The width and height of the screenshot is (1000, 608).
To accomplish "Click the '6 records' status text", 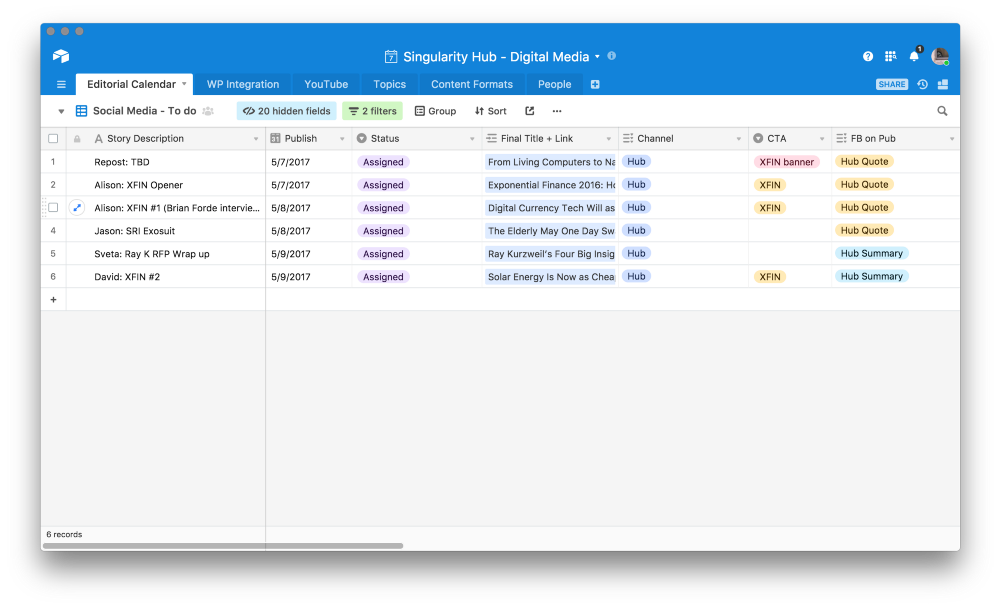I will click(64, 535).
